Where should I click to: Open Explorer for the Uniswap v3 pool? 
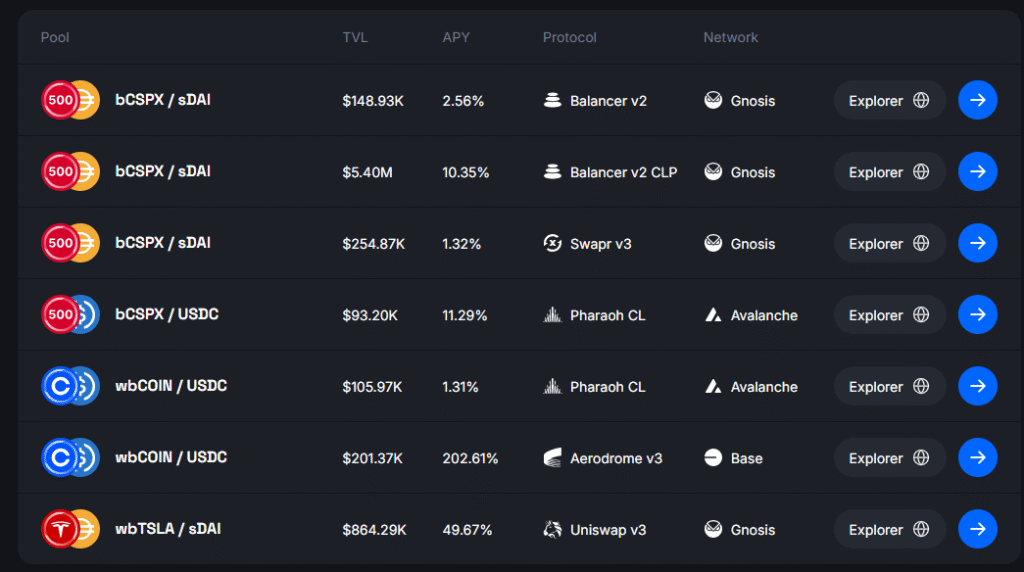click(x=889, y=529)
